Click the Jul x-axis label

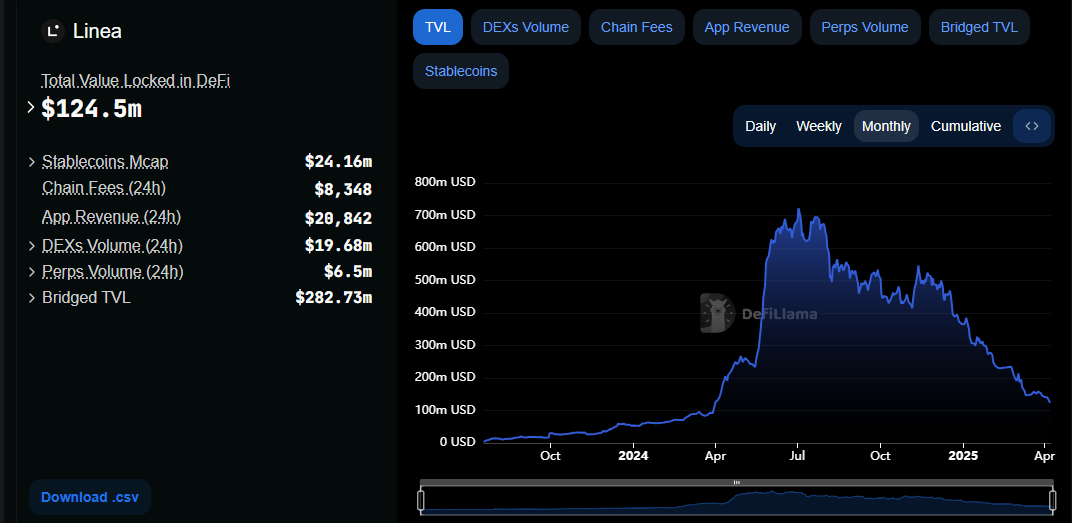pos(797,455)
